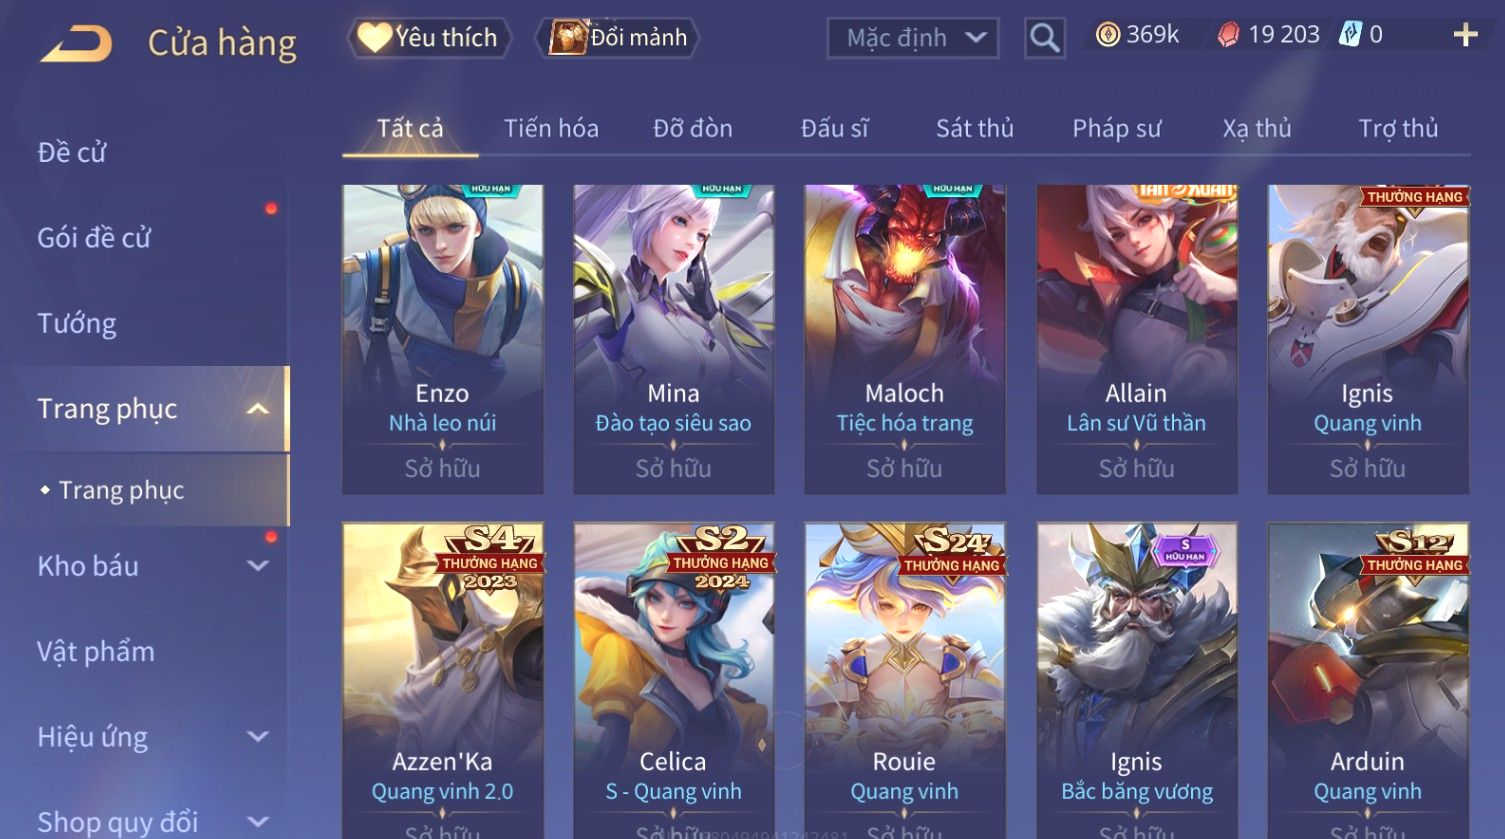Screen dimensions: 1505x839
Task: Open the Mặc định sort dropdown
Action: point(913,38)
